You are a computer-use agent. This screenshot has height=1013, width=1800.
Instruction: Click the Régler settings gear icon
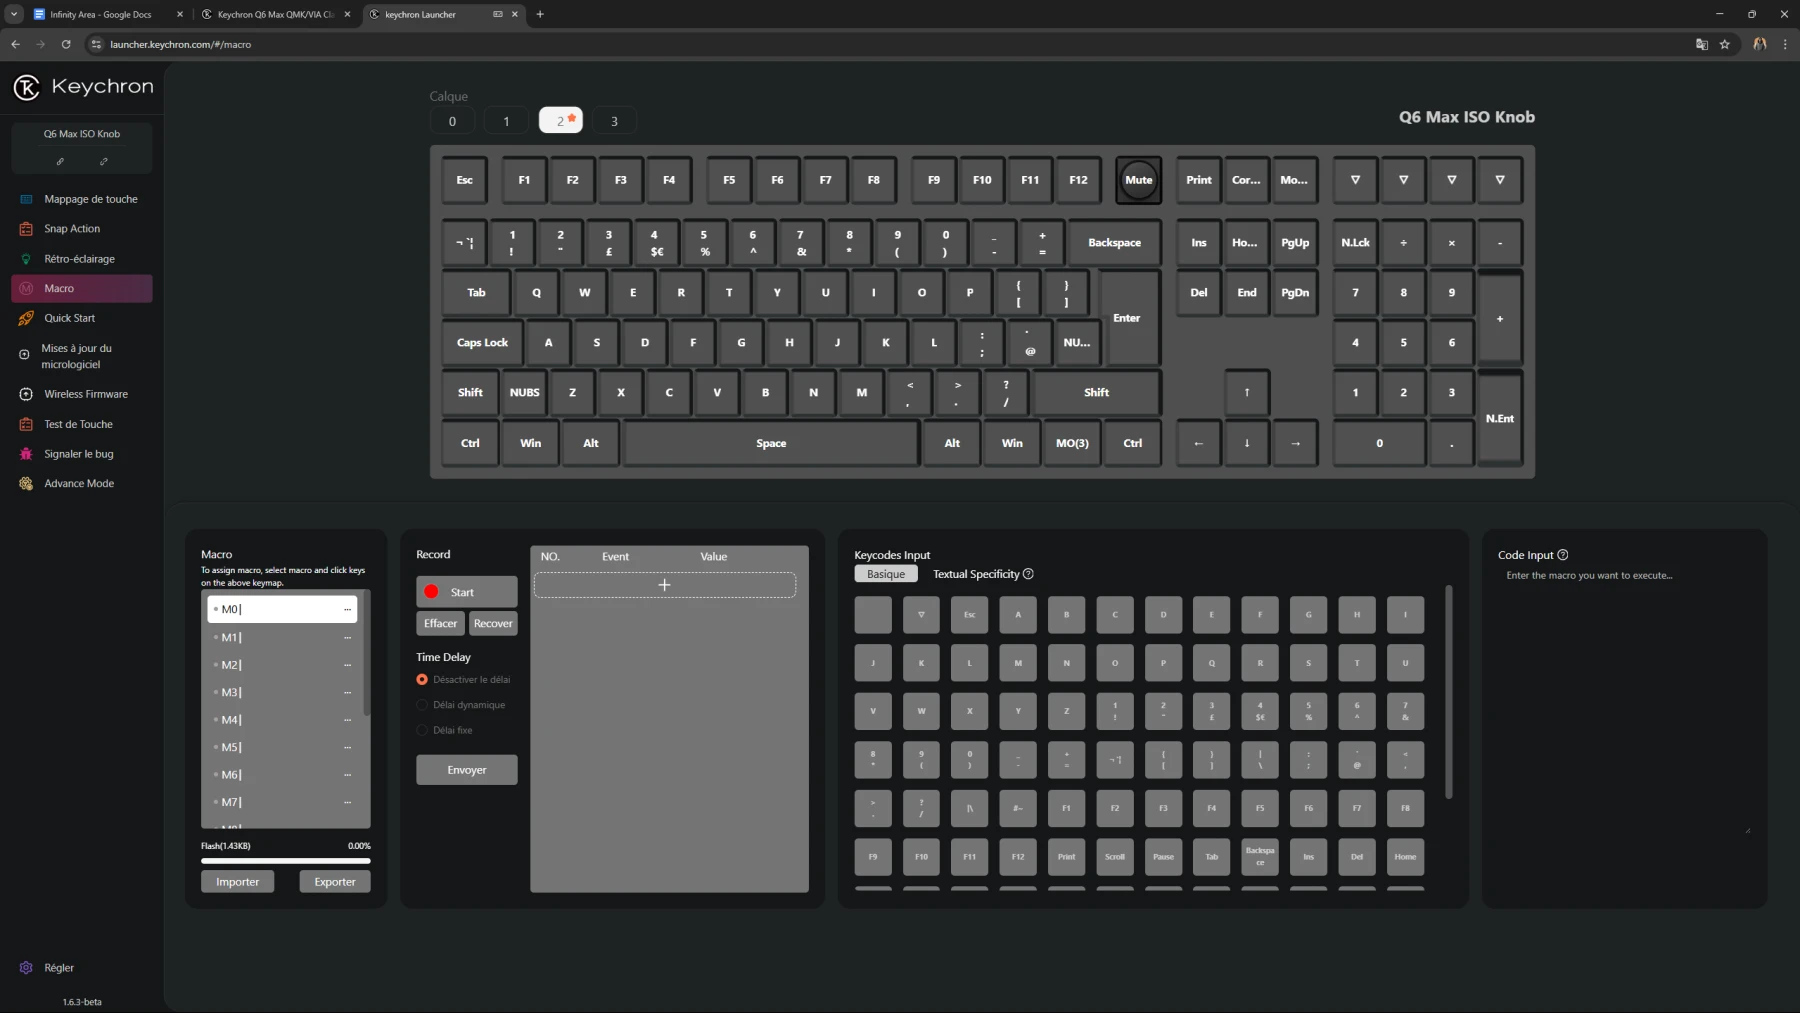26,968
